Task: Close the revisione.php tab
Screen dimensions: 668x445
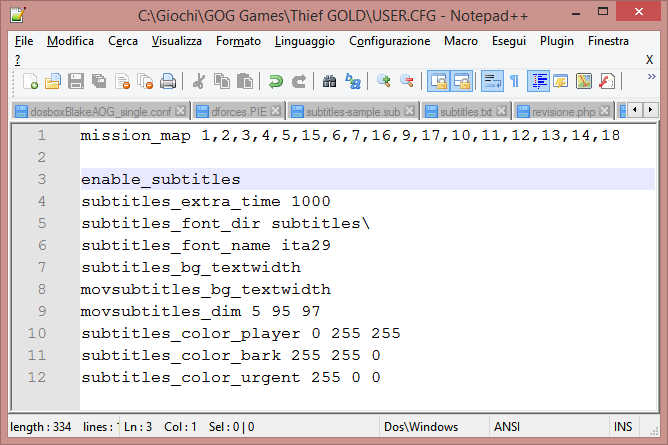Action: (605, 111)
